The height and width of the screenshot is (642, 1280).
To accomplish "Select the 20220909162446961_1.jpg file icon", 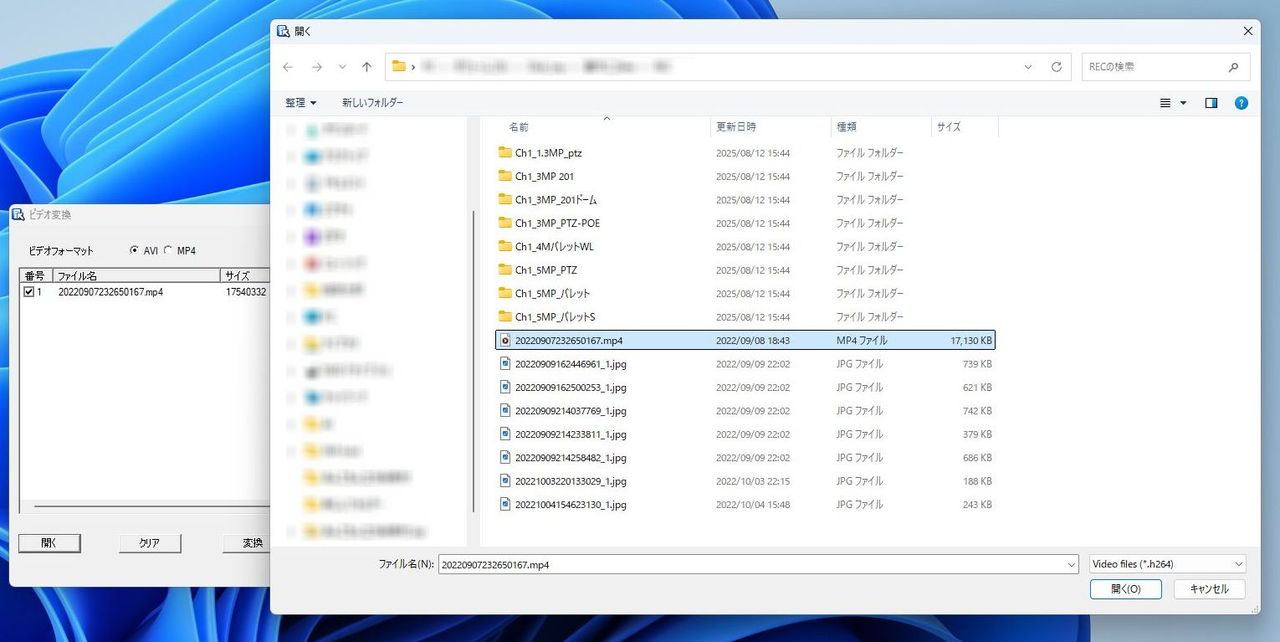I will click(x=505, y=364).
